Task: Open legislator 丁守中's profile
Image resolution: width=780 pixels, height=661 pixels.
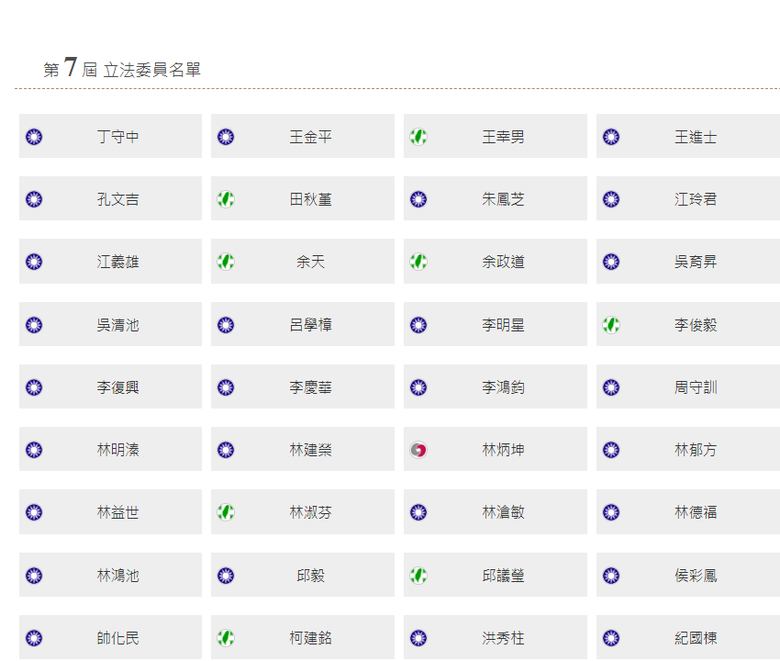Action: click(x=118, y=137)
